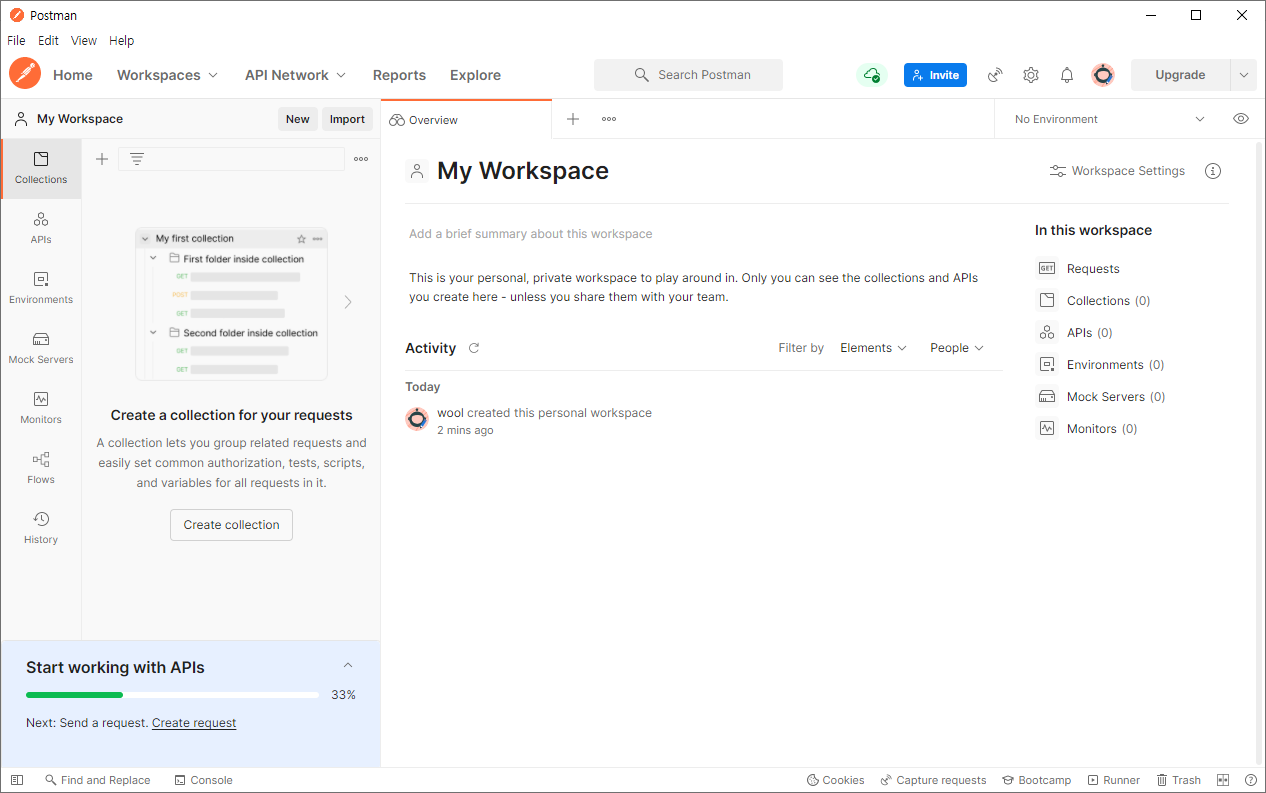
Task: Open the help question mark icon
Action: coord(1251,780)
